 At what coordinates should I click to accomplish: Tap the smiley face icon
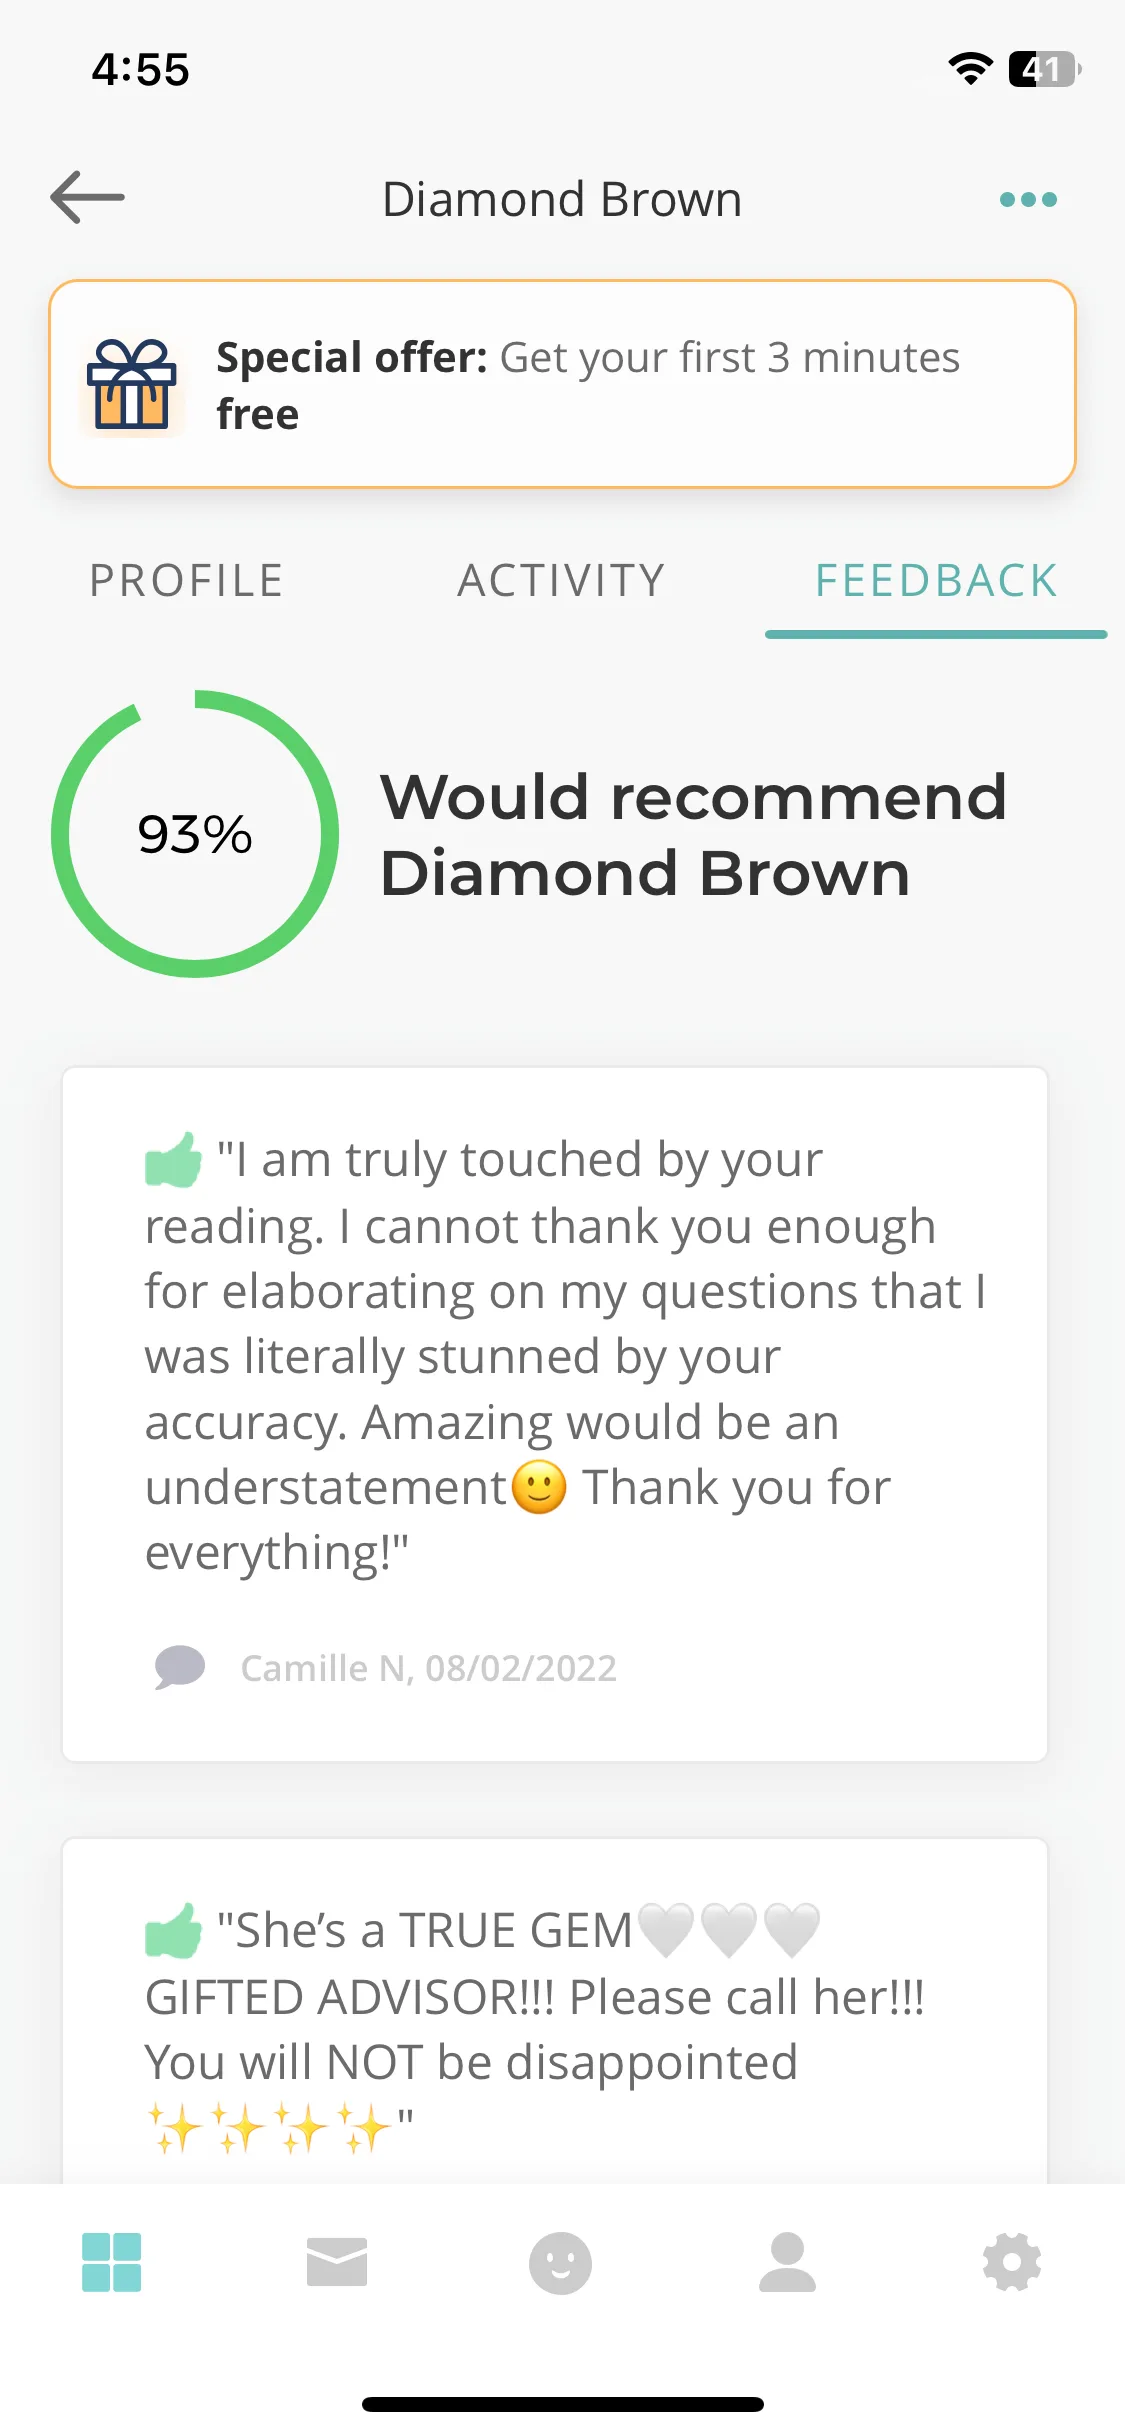pyautogui.click(x=560, y=2263)
